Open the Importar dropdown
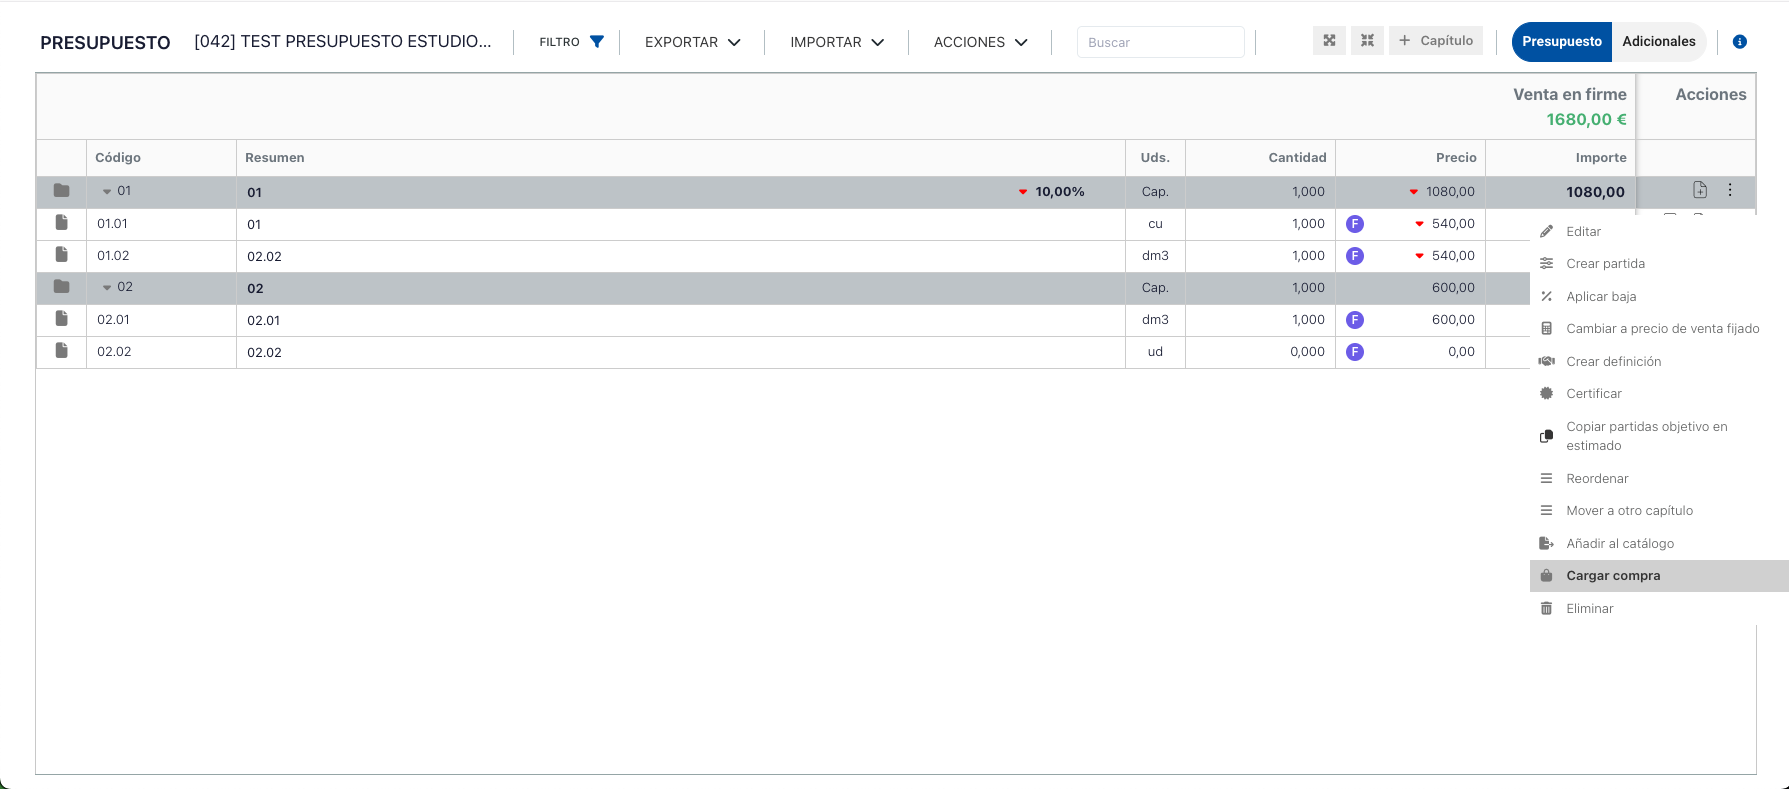 837,42
